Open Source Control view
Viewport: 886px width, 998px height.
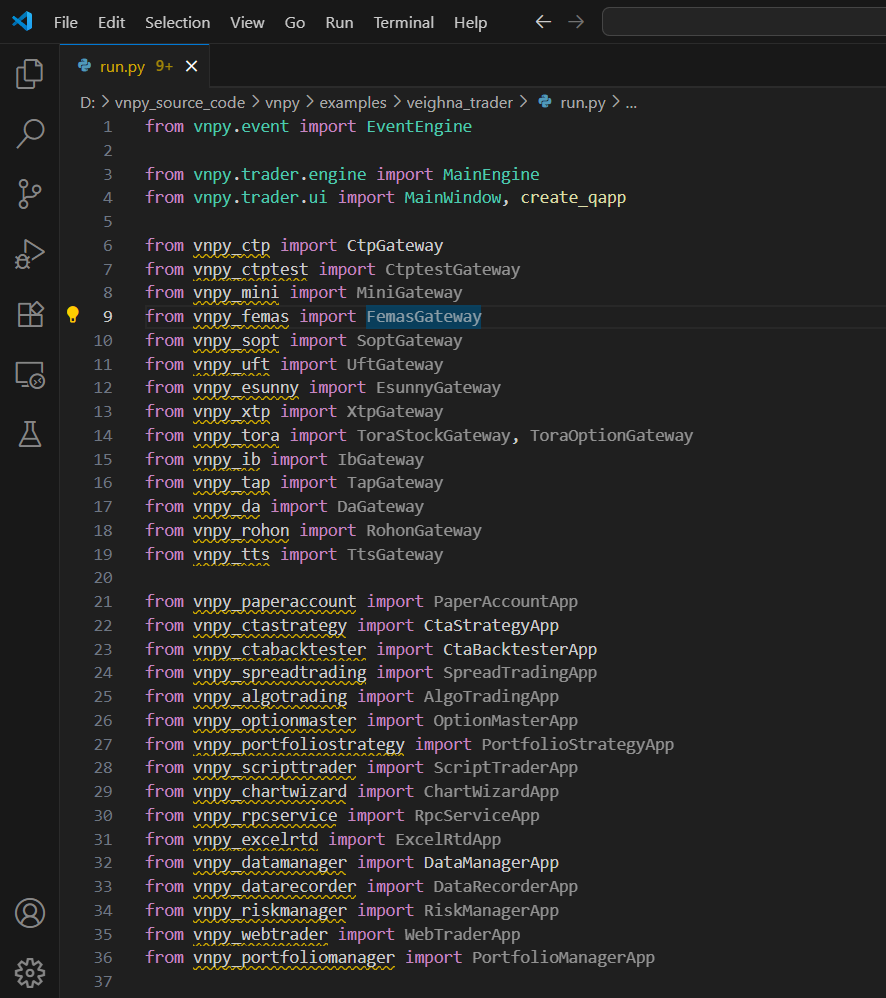[29, 194]
